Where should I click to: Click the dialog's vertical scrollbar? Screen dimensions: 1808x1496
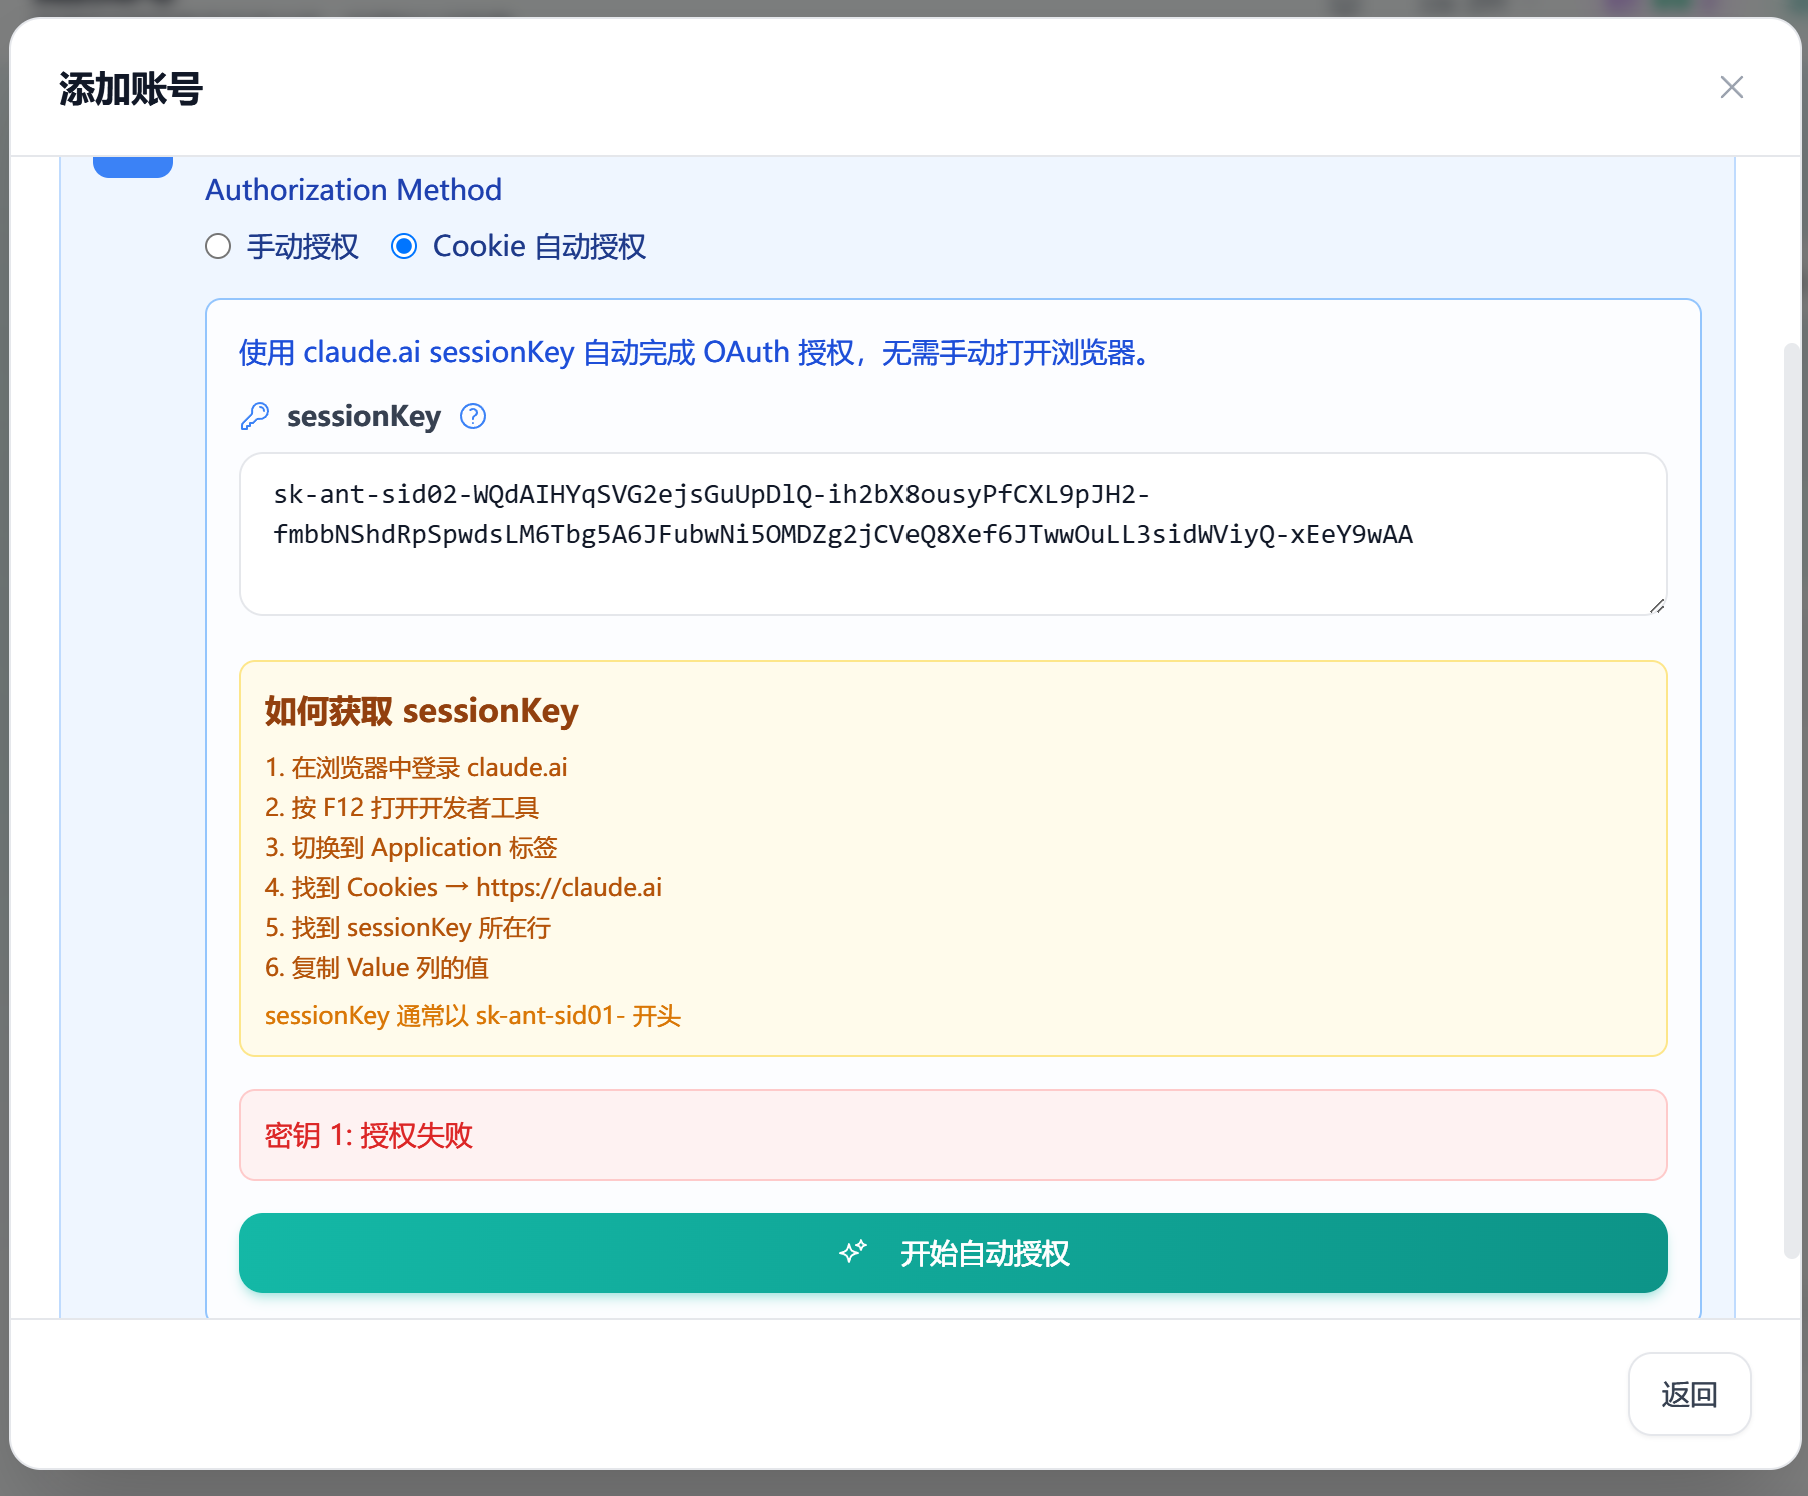tap(1792, 800)
